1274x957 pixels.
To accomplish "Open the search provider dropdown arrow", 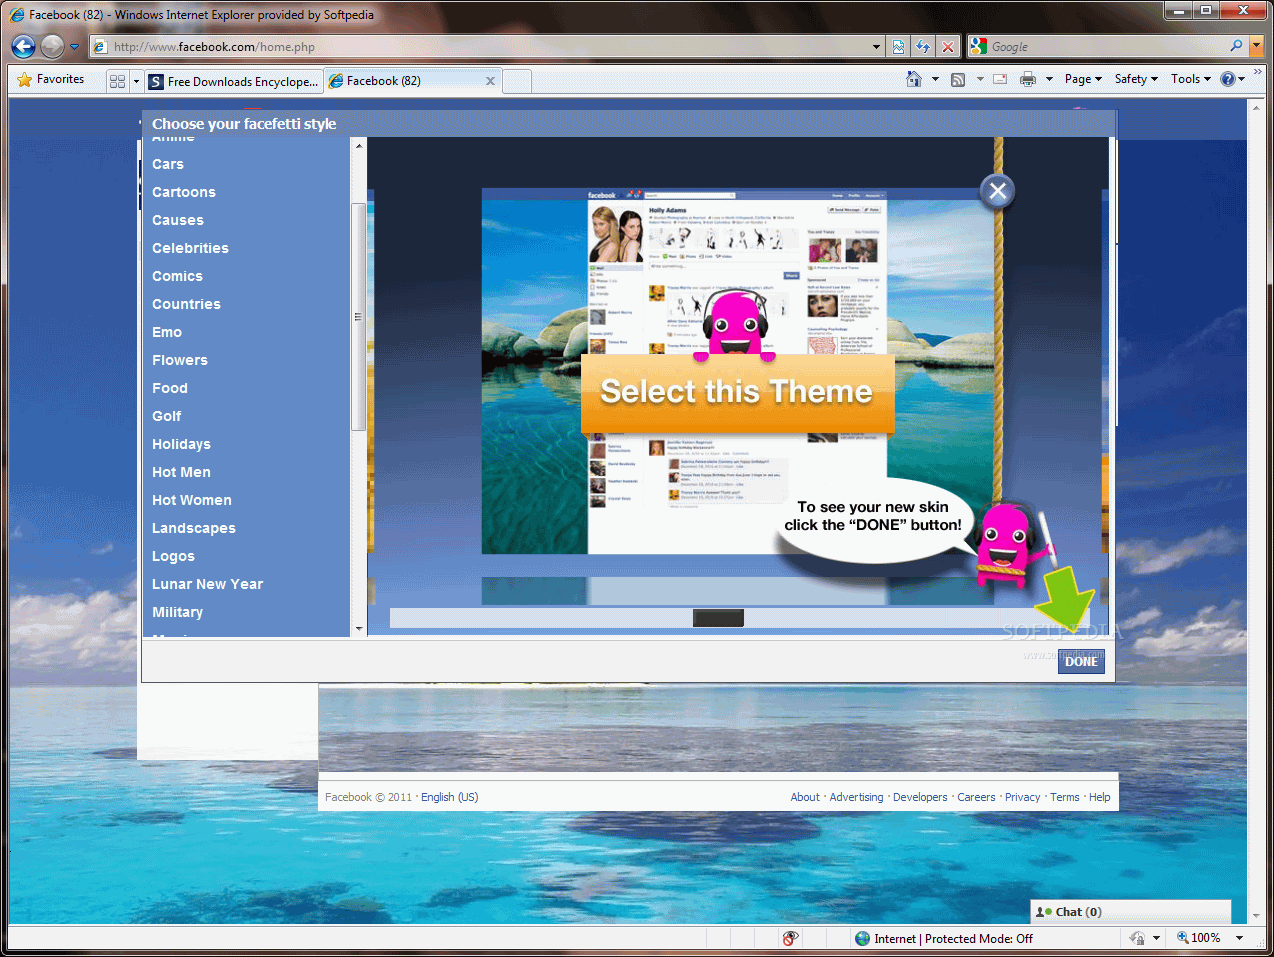I will [x=1256, y=46].
